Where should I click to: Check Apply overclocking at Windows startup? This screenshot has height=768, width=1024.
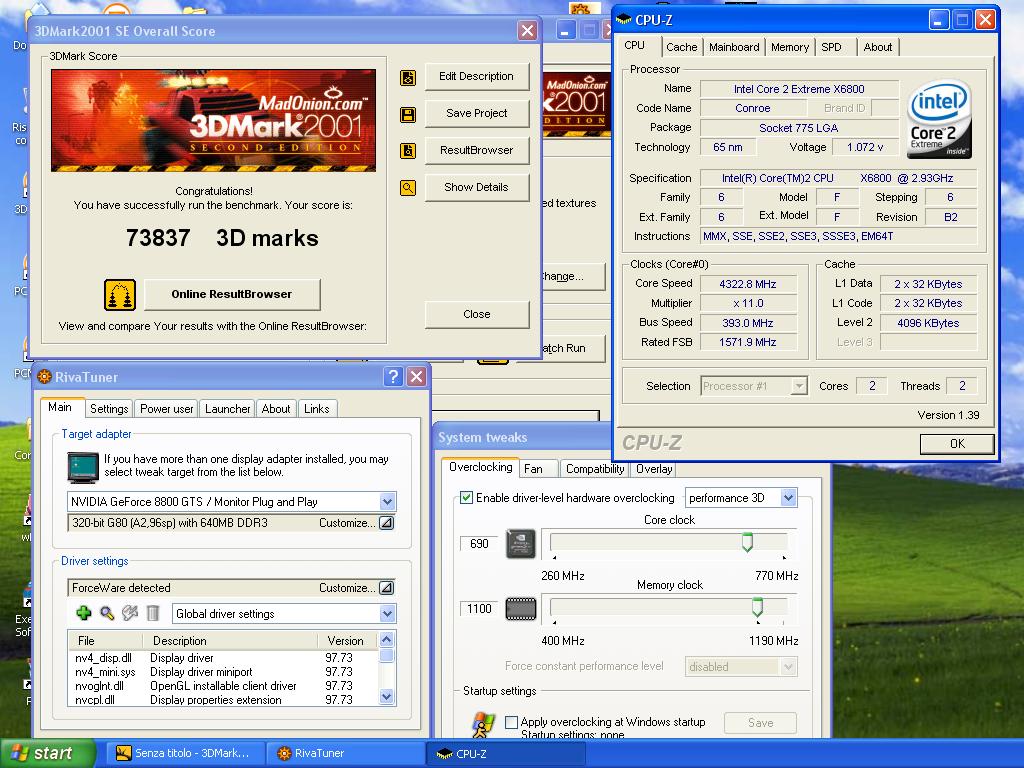click(x=512, y=722)
